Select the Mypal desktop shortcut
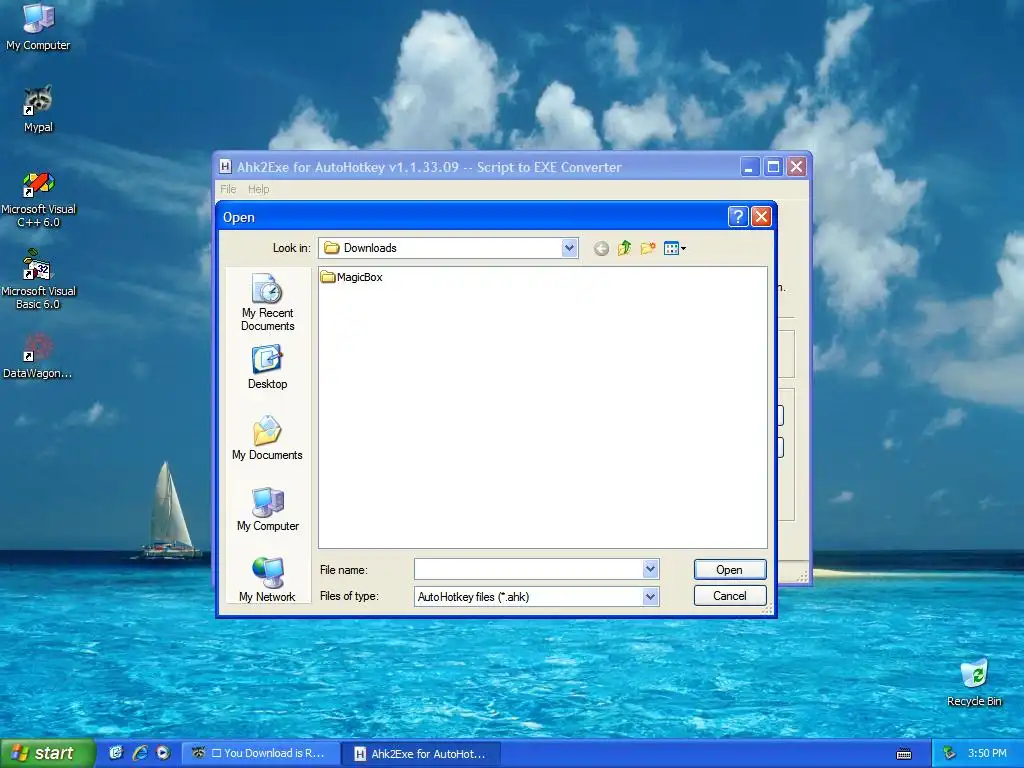 tap(38, 109)
